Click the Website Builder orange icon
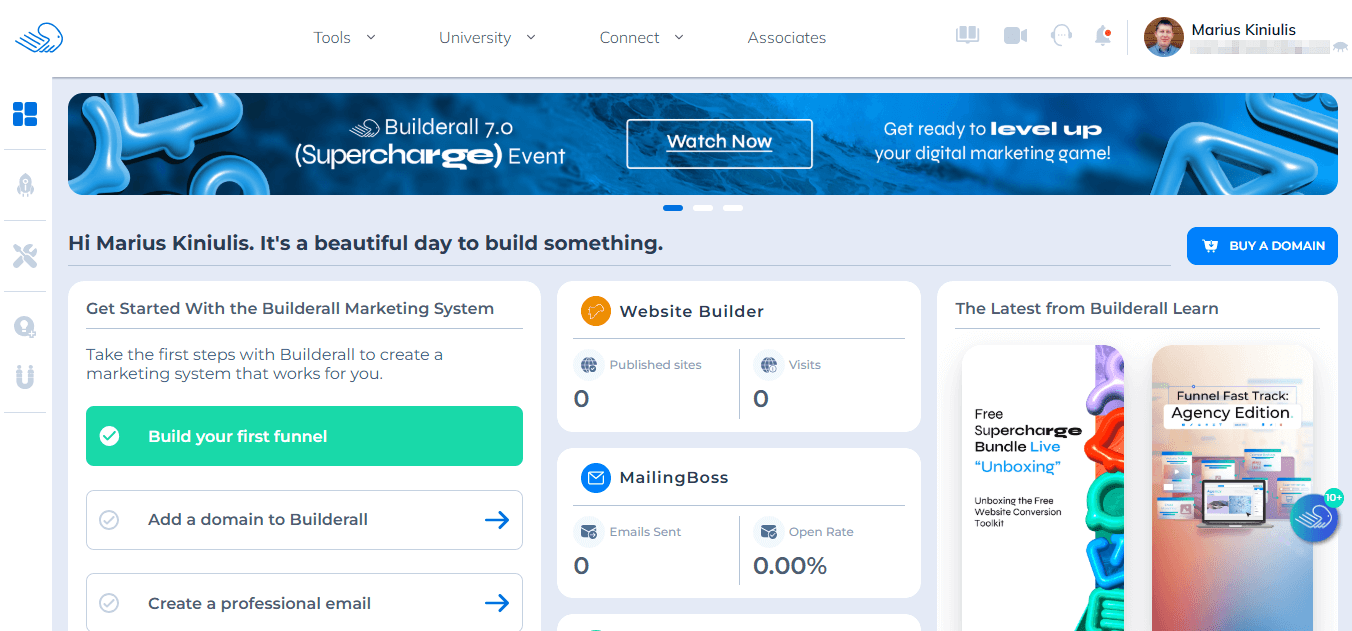1352x631 pixels. click(x=596, y=311)
